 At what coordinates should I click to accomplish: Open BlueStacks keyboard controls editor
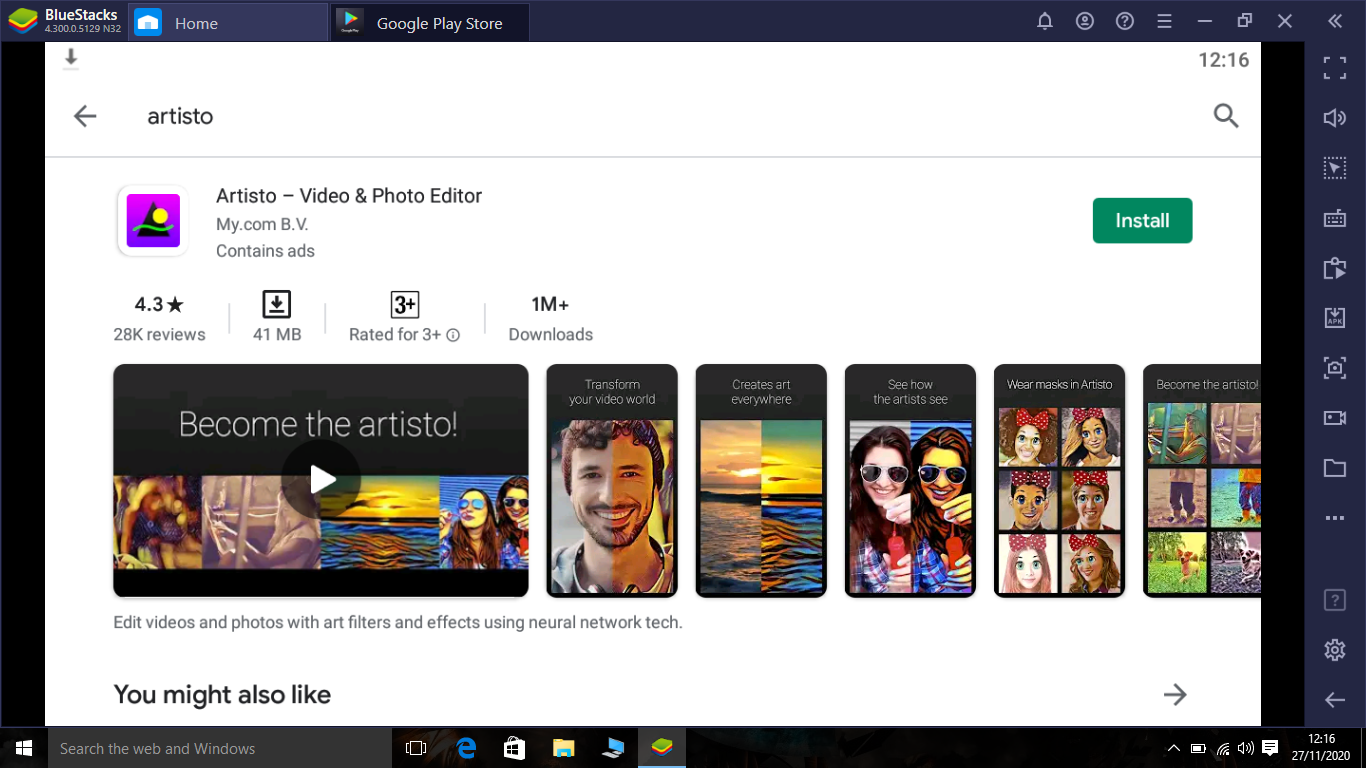pyautogui.click(x=1335, y=218)
